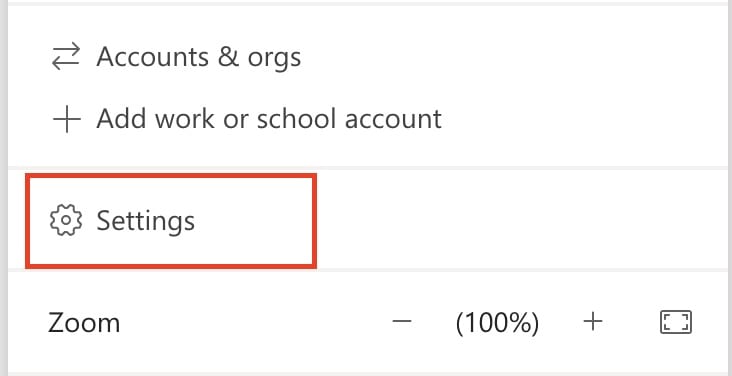732x376 pixels.
Task: Decrease the zoom level below 100%
Action: pyautogui.click(x=401, y=321)
